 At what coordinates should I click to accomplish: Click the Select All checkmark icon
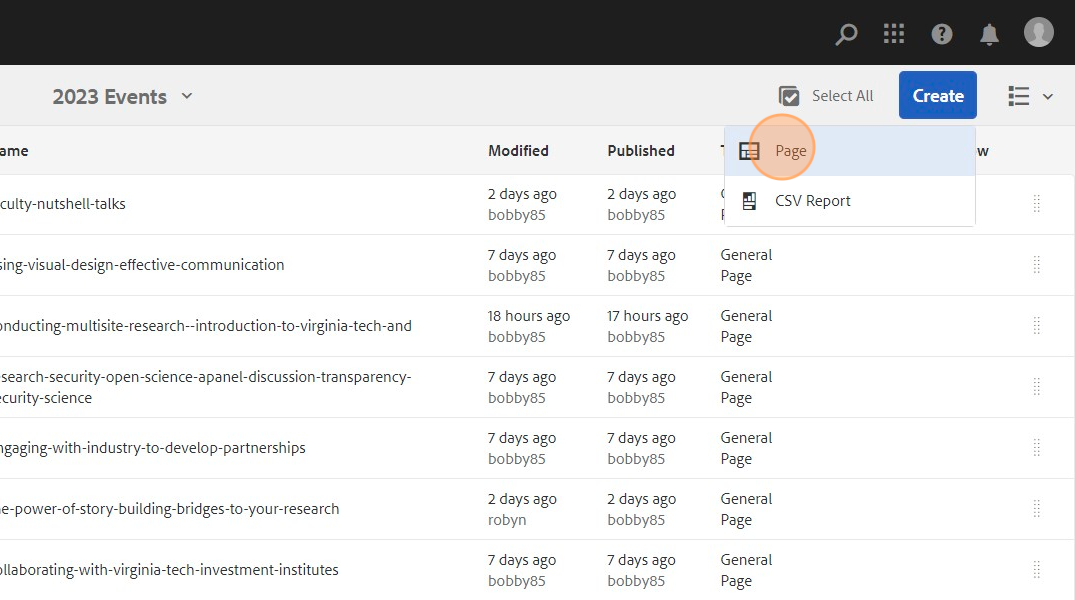789,96
